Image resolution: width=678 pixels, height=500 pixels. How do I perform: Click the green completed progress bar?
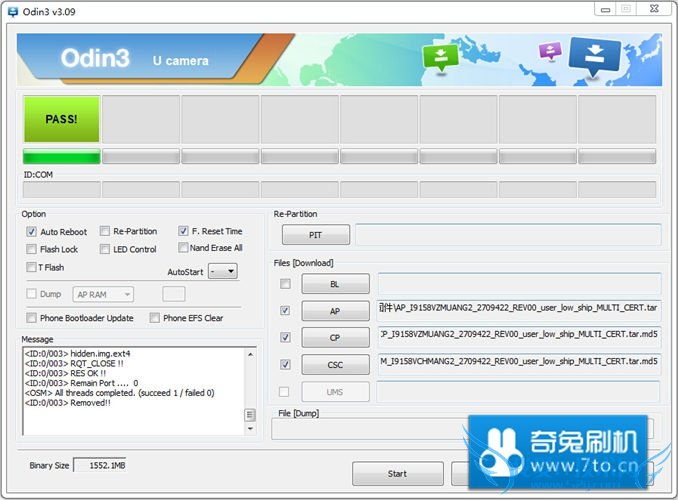[x=61, y=156]
